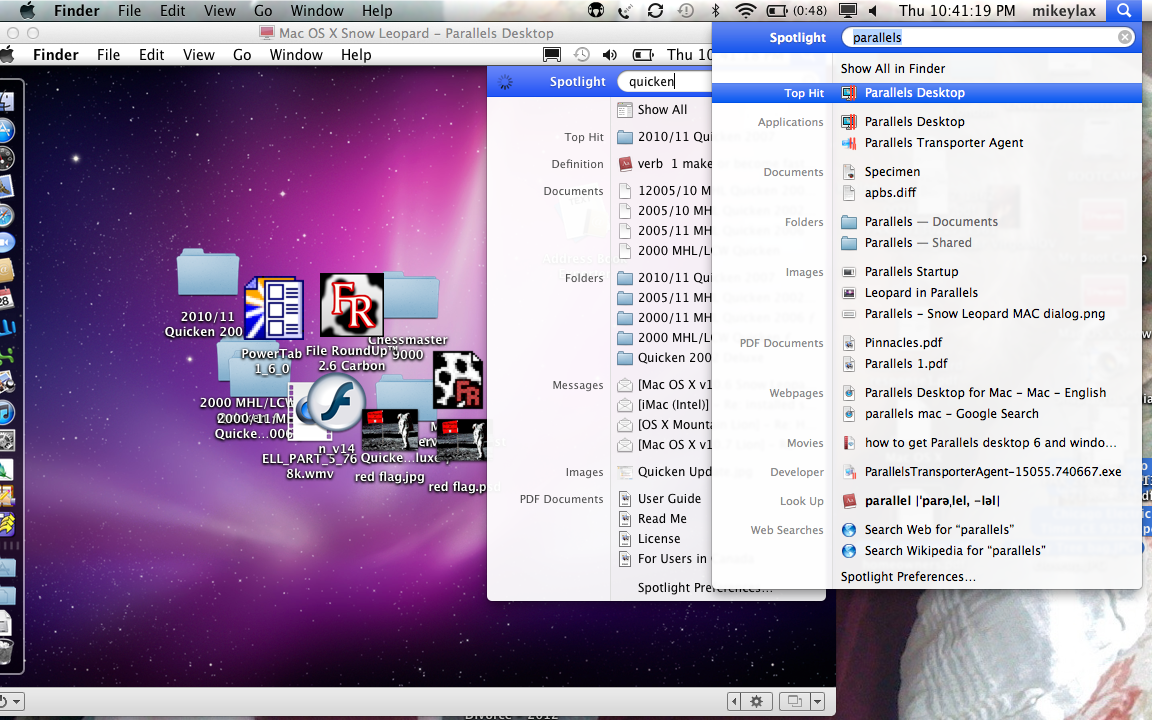Select Search Web for "parallels"
The image size is (1152, 720).
tap(939, 530)
